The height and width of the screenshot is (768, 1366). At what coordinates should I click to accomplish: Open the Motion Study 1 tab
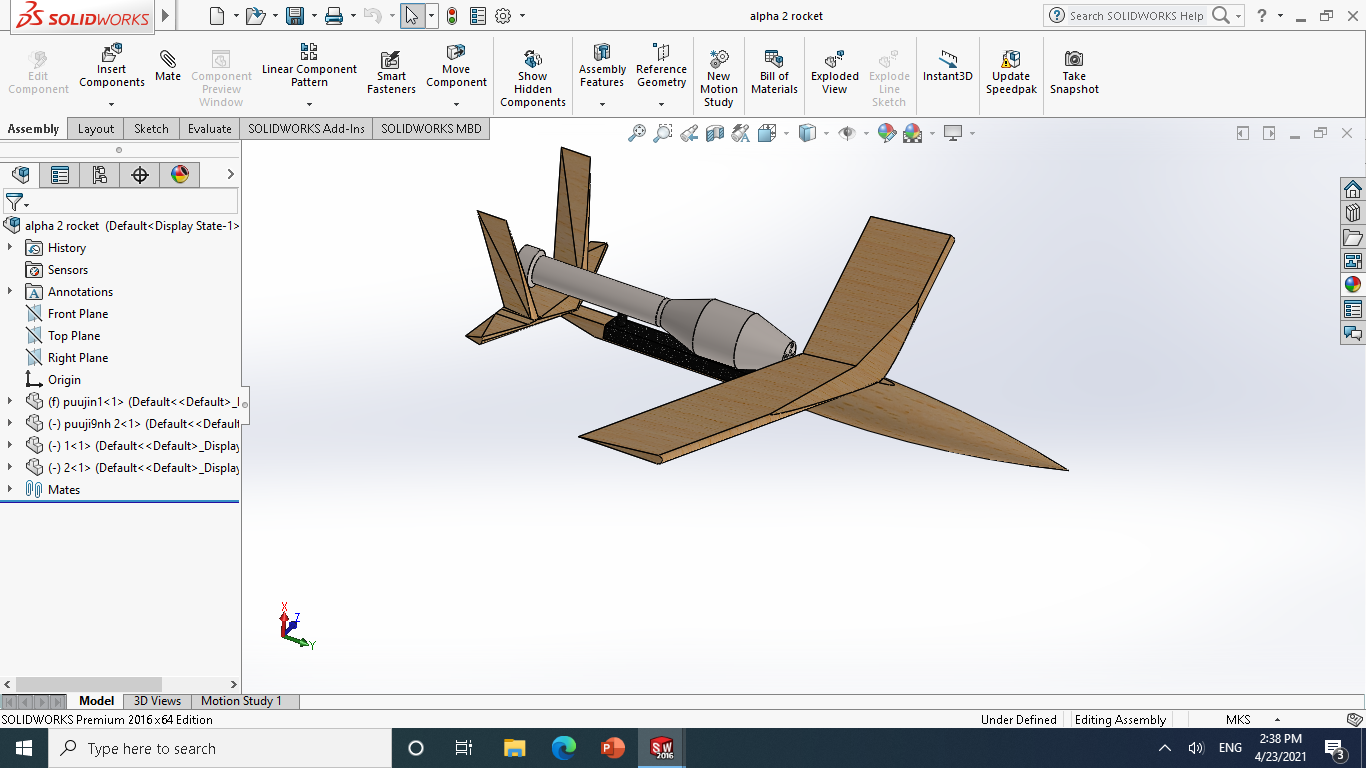pyautogui.click(x=241, y=701)
